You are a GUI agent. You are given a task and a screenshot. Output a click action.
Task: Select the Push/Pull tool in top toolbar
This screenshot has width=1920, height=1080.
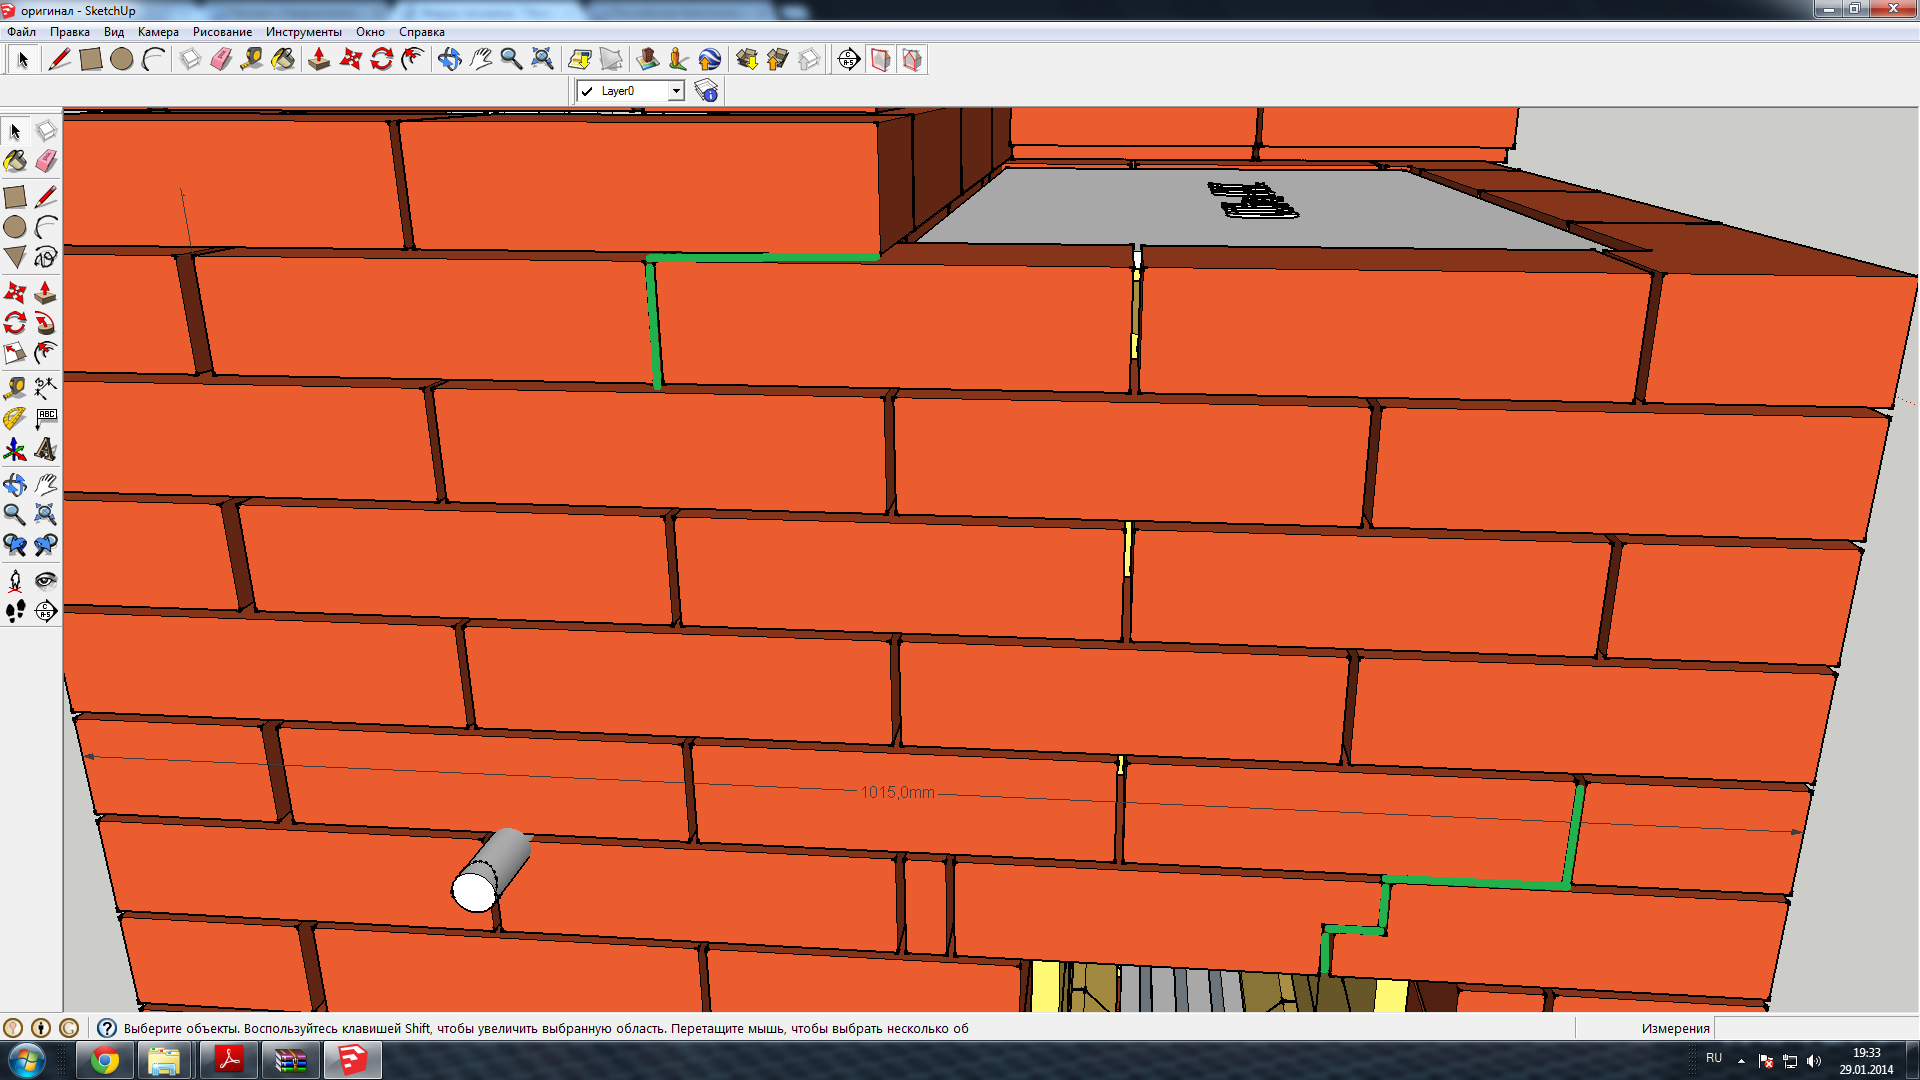[x=319, y=60]
